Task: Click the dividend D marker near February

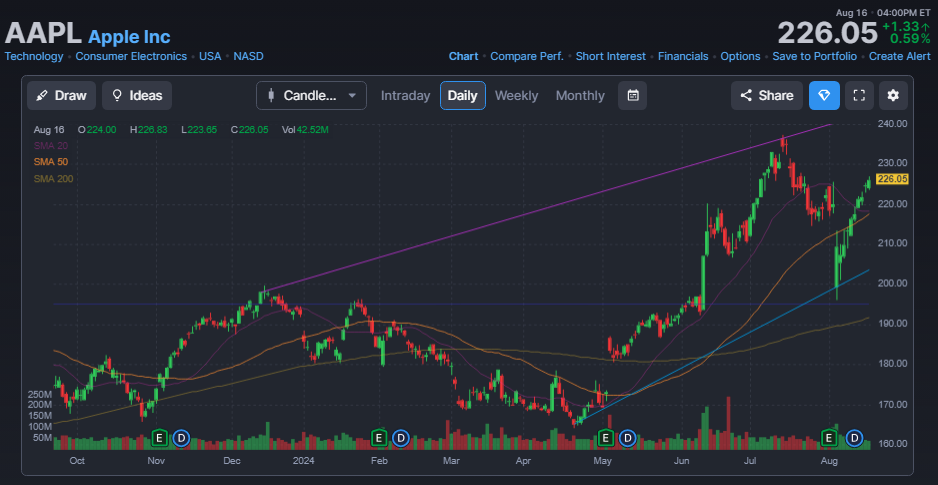Action: [x=400, y=438]
